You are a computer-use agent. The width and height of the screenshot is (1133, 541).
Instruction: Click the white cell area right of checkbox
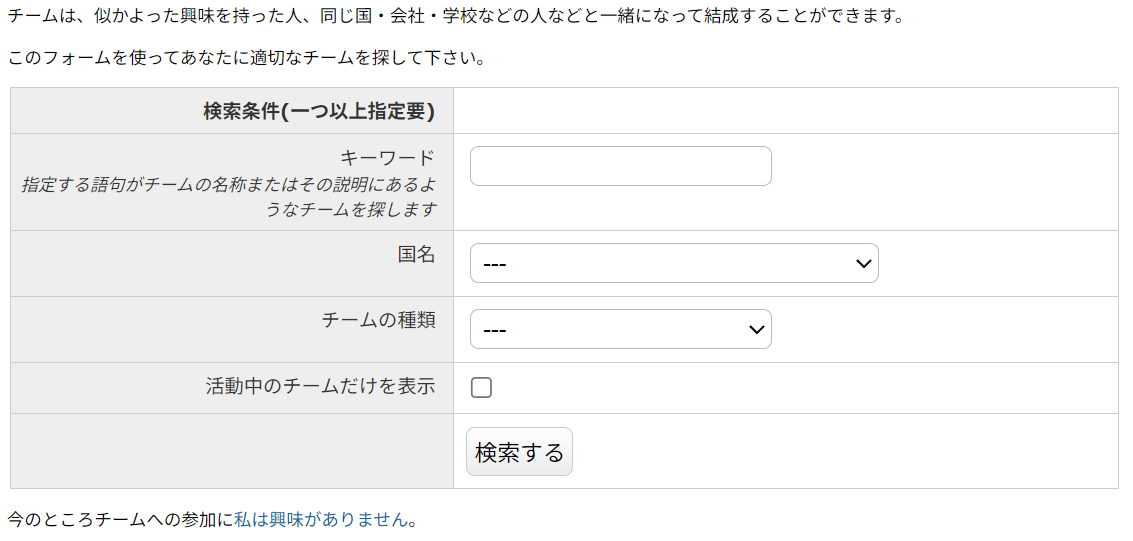tap(800, 388)
